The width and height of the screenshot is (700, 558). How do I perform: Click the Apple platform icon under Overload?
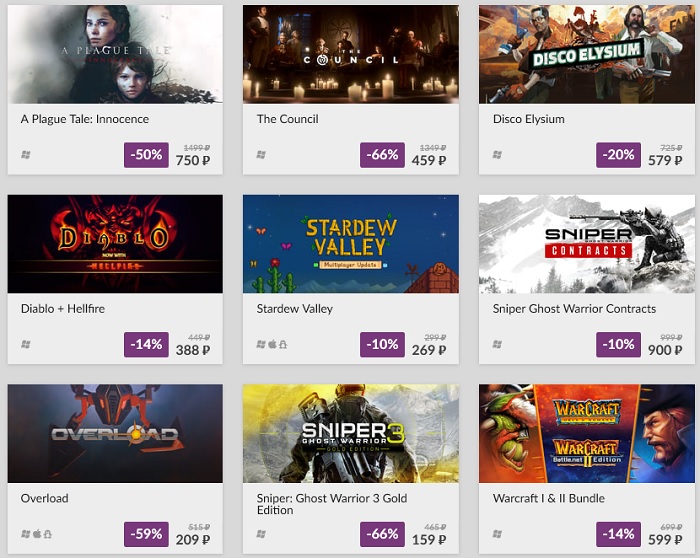(37, 533)
